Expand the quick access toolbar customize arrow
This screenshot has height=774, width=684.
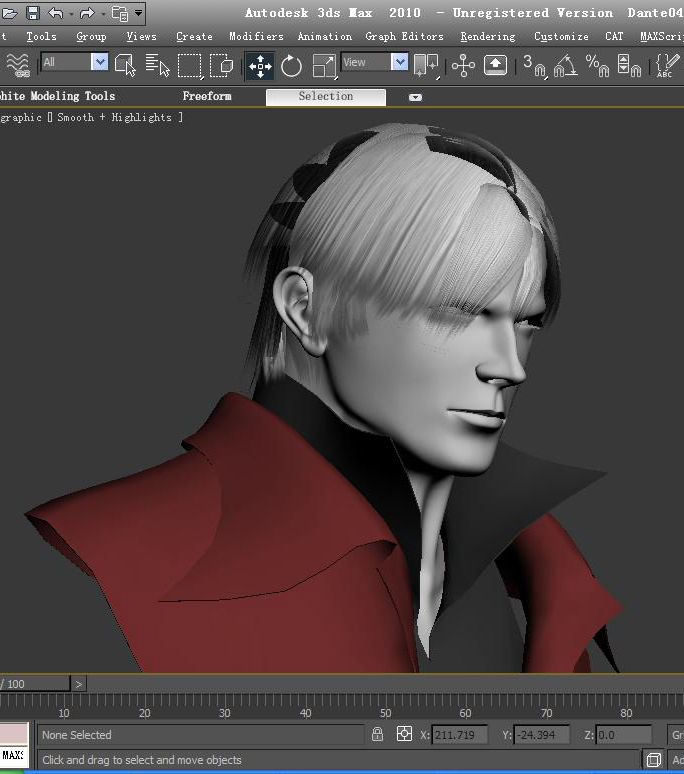pos(139,12)
